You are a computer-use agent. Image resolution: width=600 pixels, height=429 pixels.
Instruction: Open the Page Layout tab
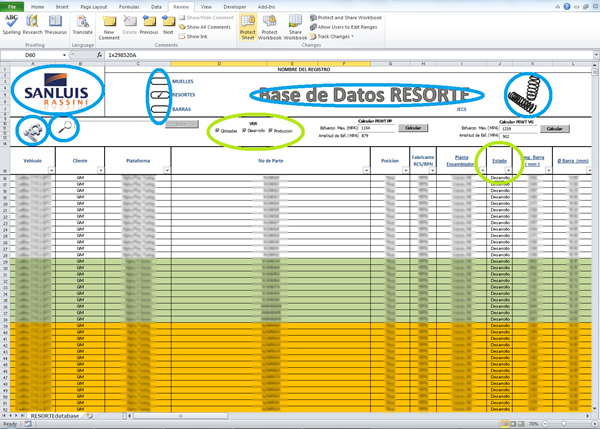[x=94, y=7]
